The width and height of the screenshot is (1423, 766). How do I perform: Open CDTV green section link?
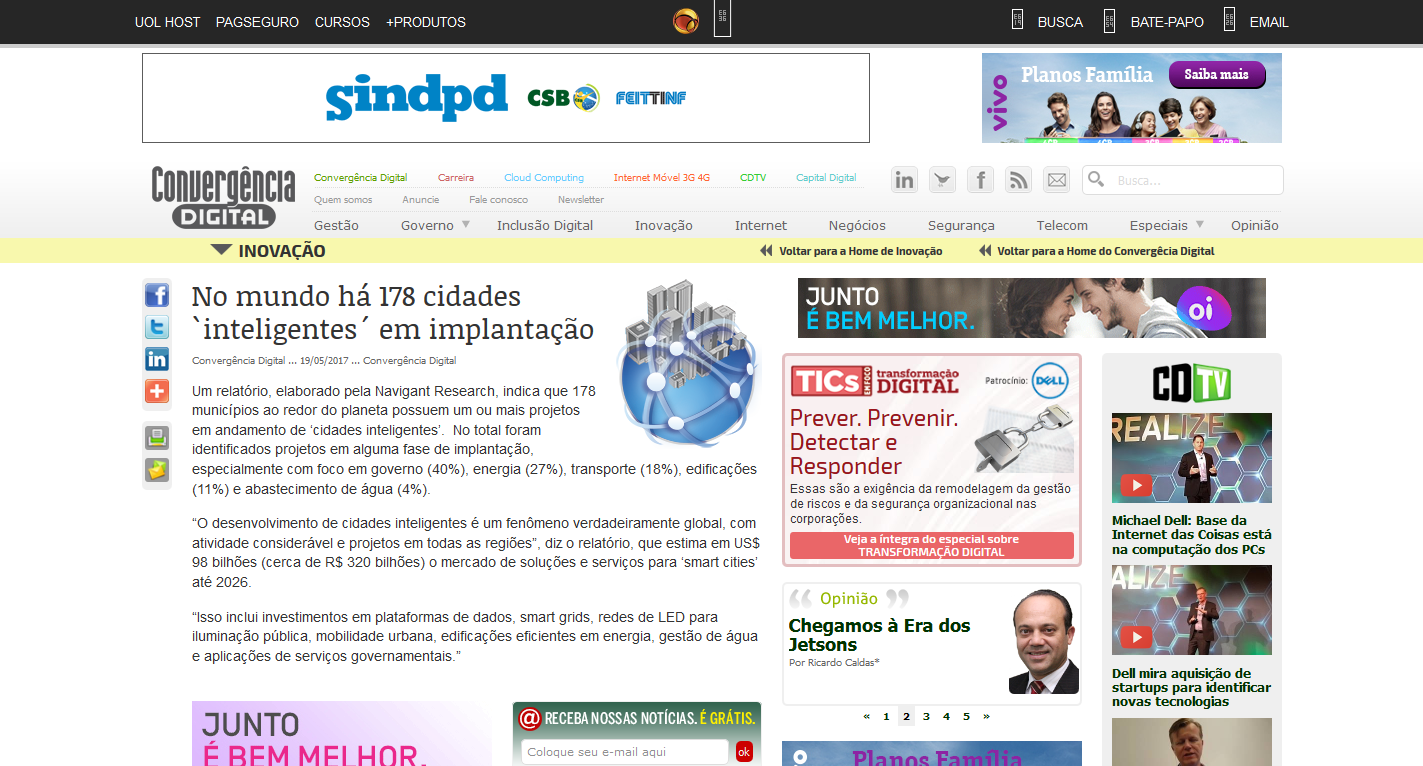click(753, 178)
